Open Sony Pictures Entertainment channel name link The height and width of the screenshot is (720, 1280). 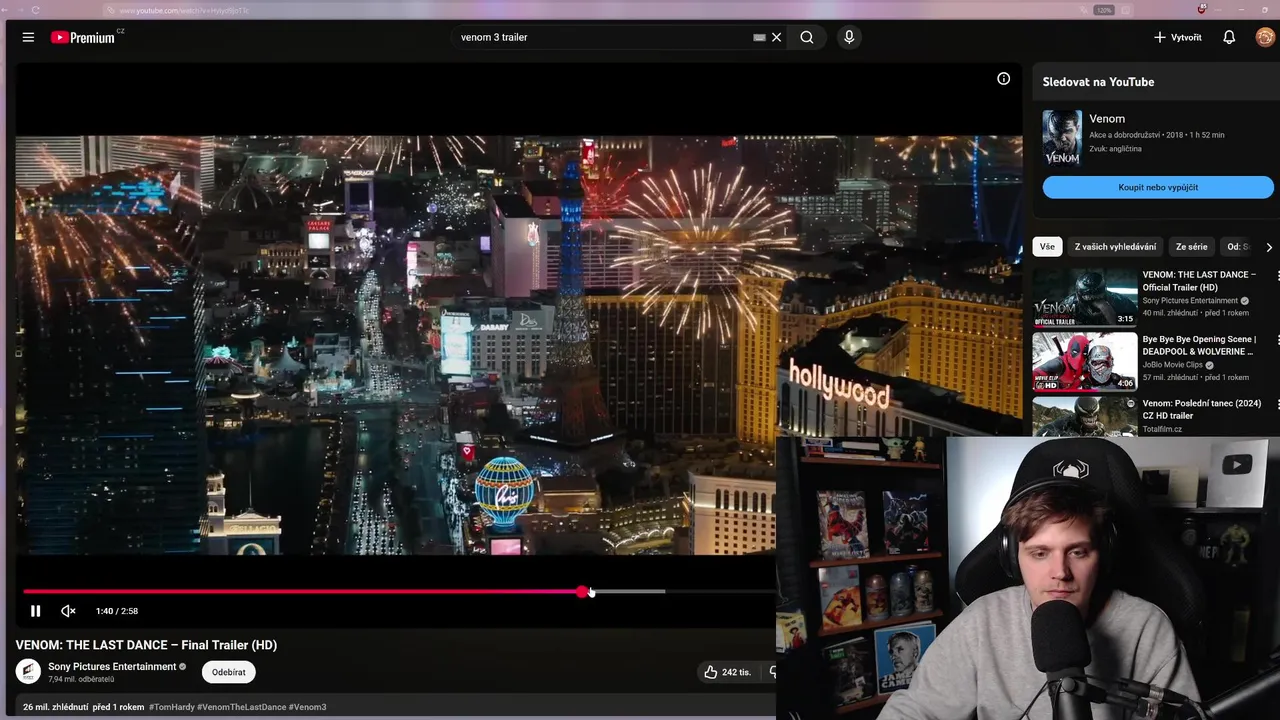[112, 666]
